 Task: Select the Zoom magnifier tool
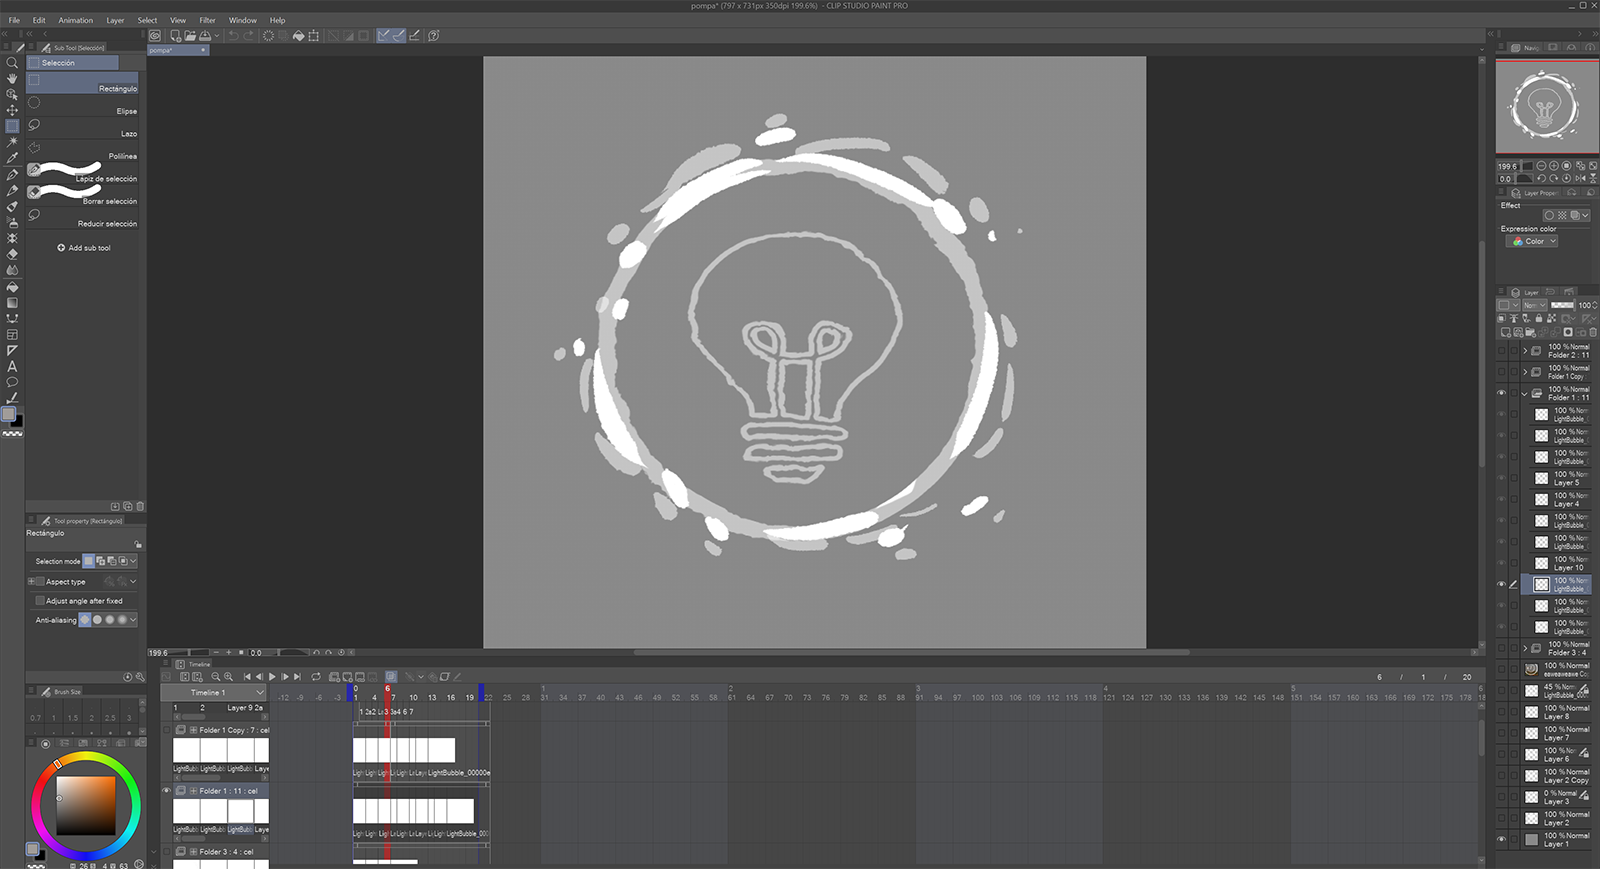(12, 62)
